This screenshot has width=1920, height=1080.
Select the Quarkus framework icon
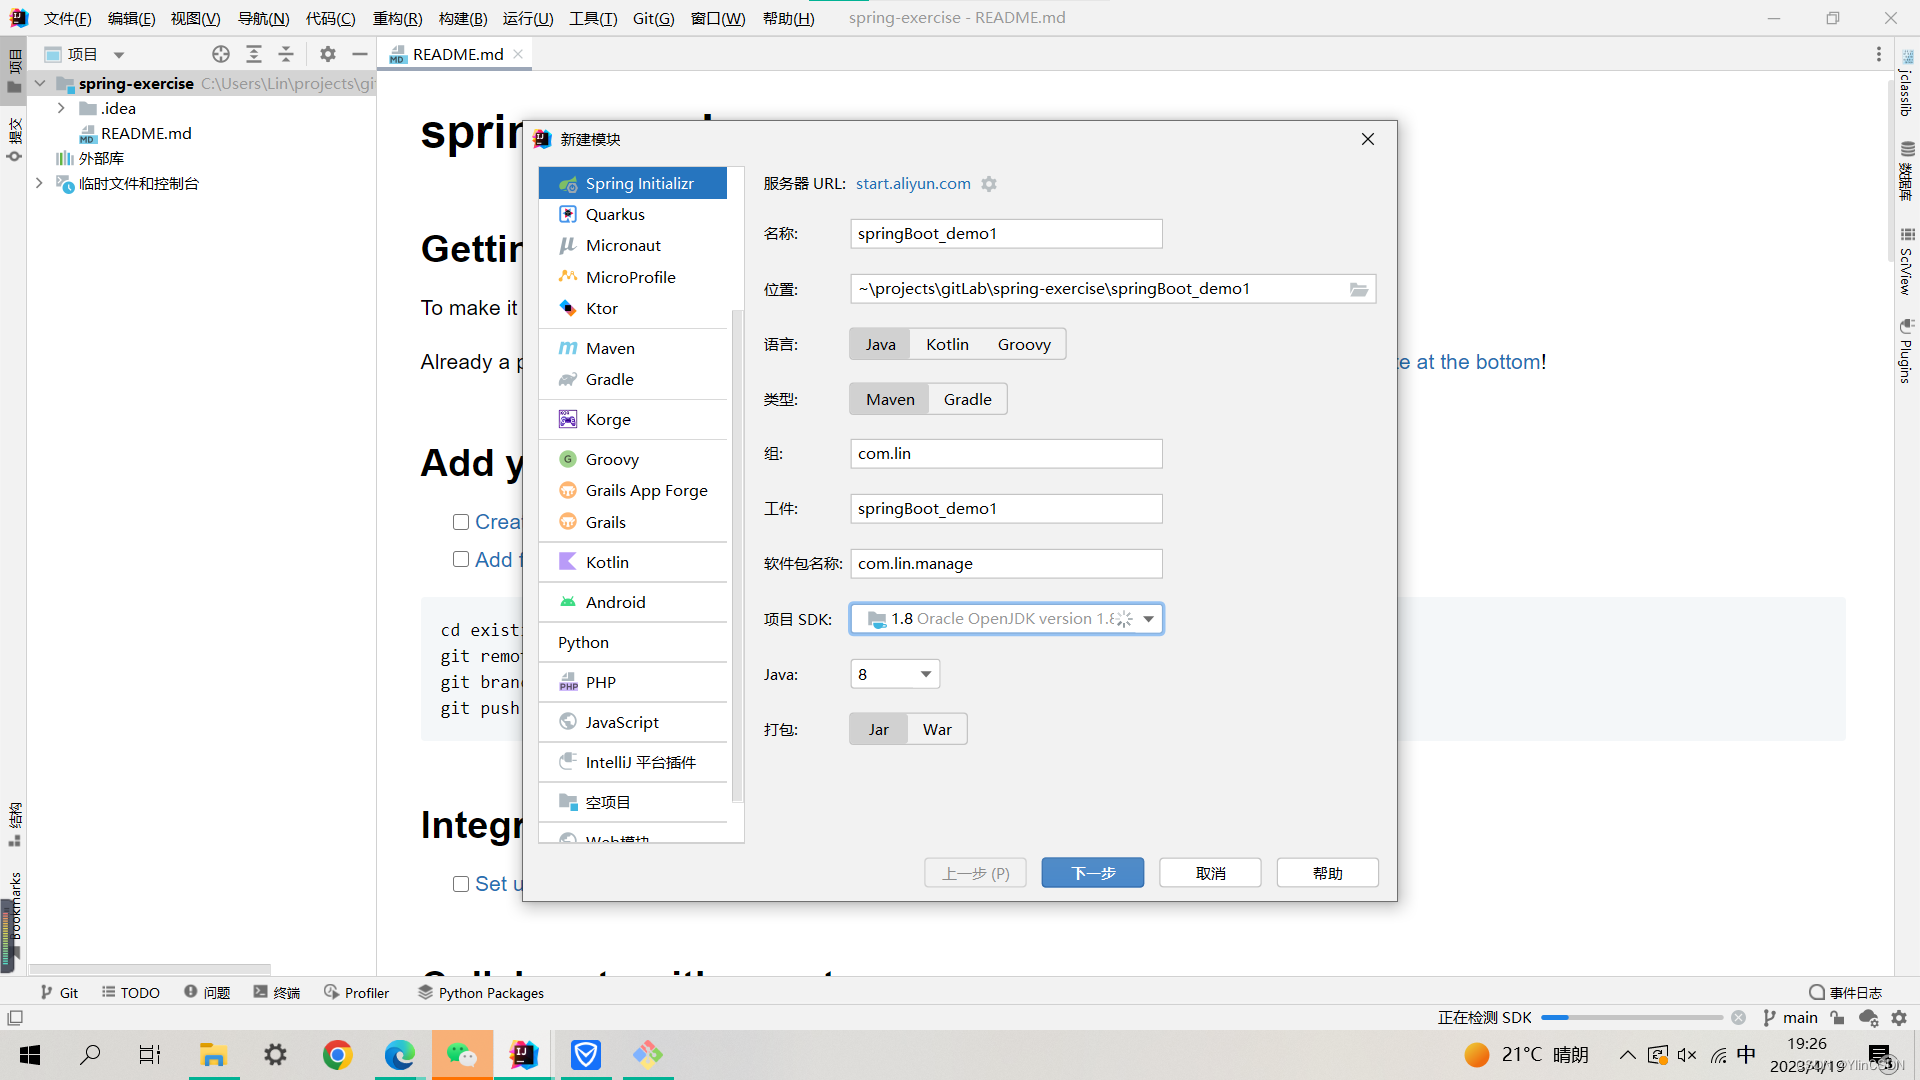point(567,214)
